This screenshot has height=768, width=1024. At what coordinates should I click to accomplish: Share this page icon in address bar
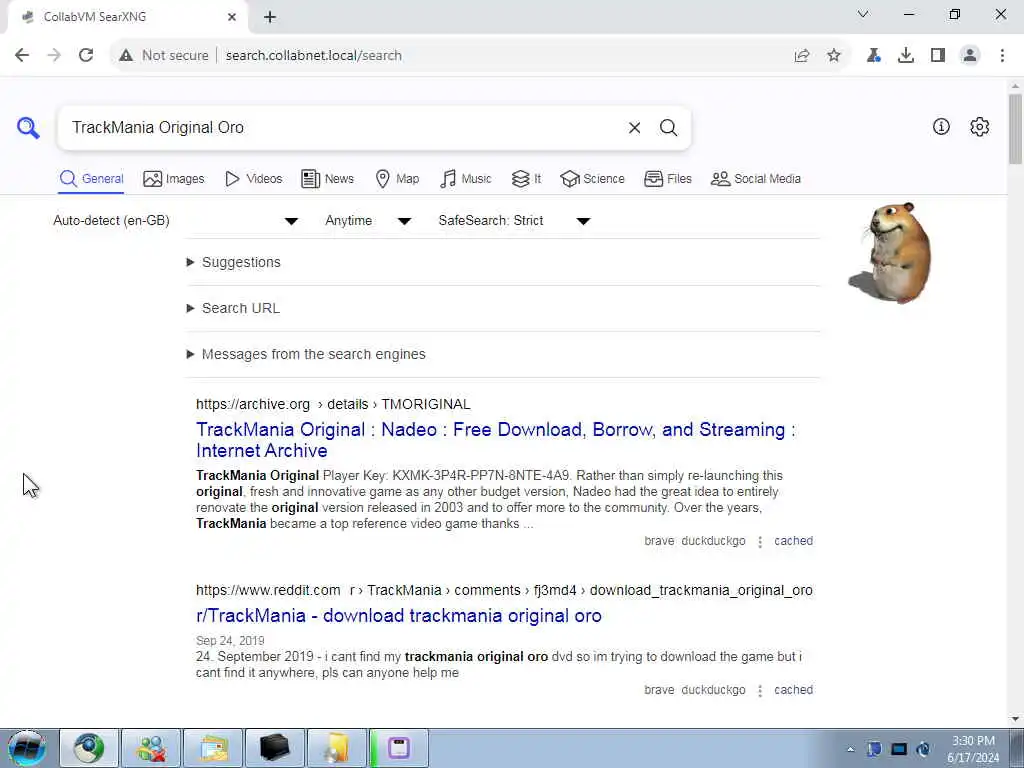(x=802, y=56)
